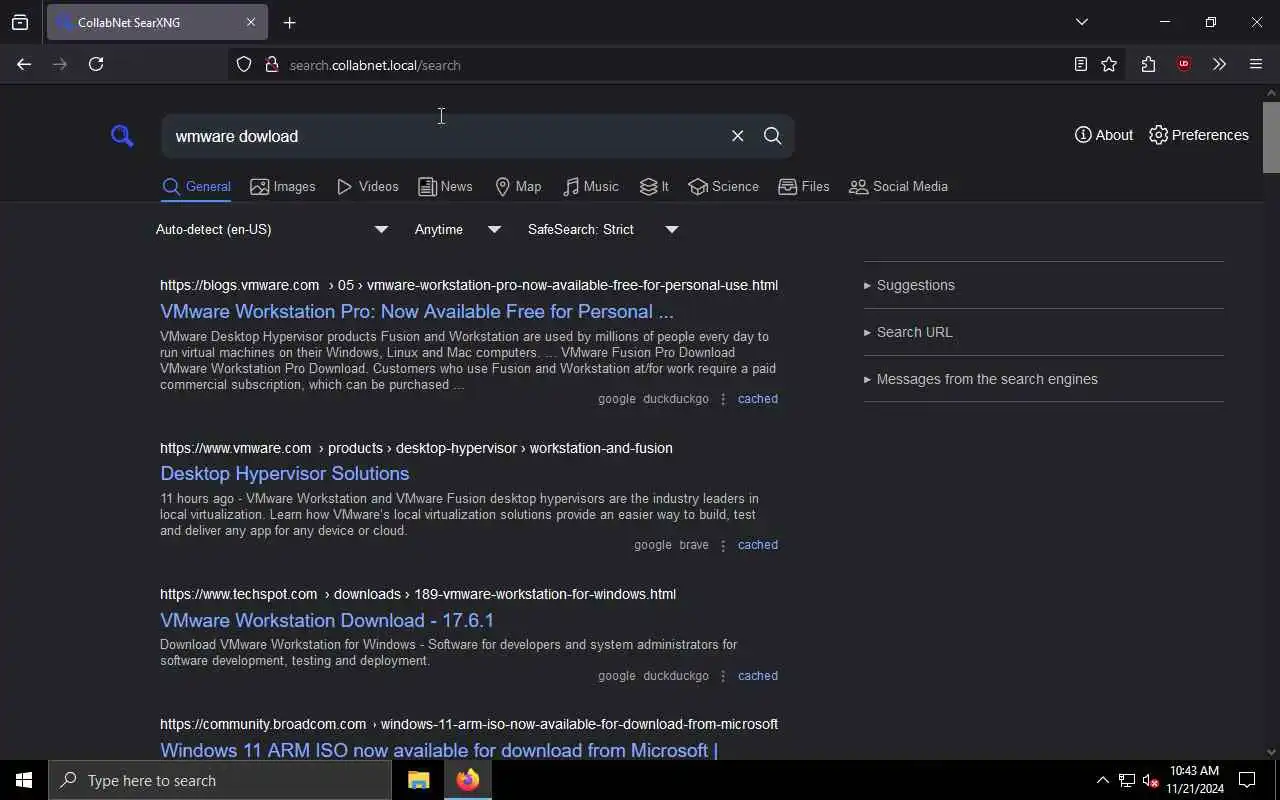This screenshot has width=1280, height=800.
Task: Switch to the Files tab
Action: click(x=804, y=187)
